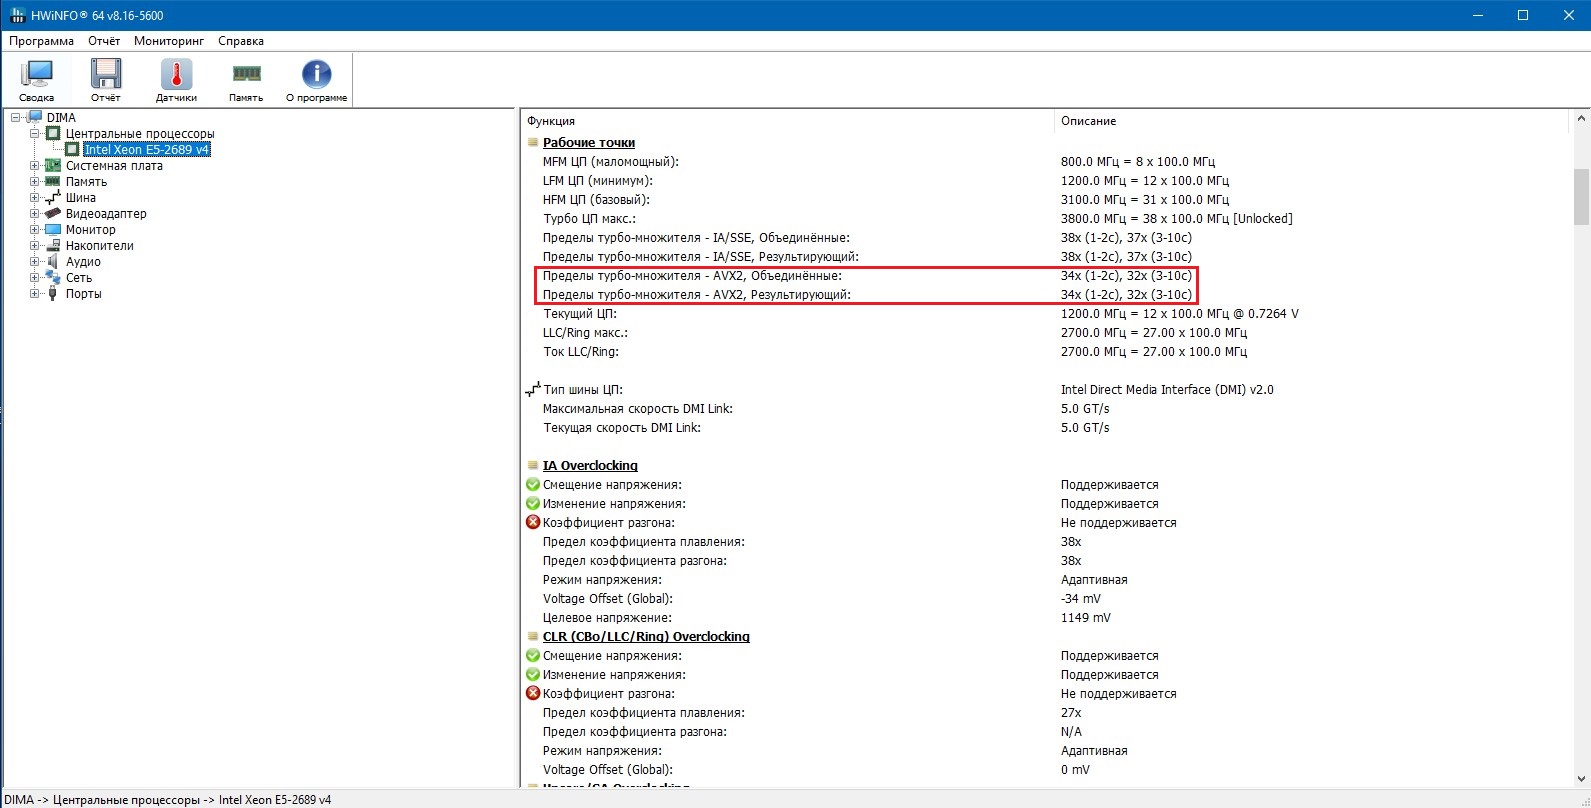Collapse the DIMA root tree node
This screenshot has width=1591, height=808.
tap(16, 118)
